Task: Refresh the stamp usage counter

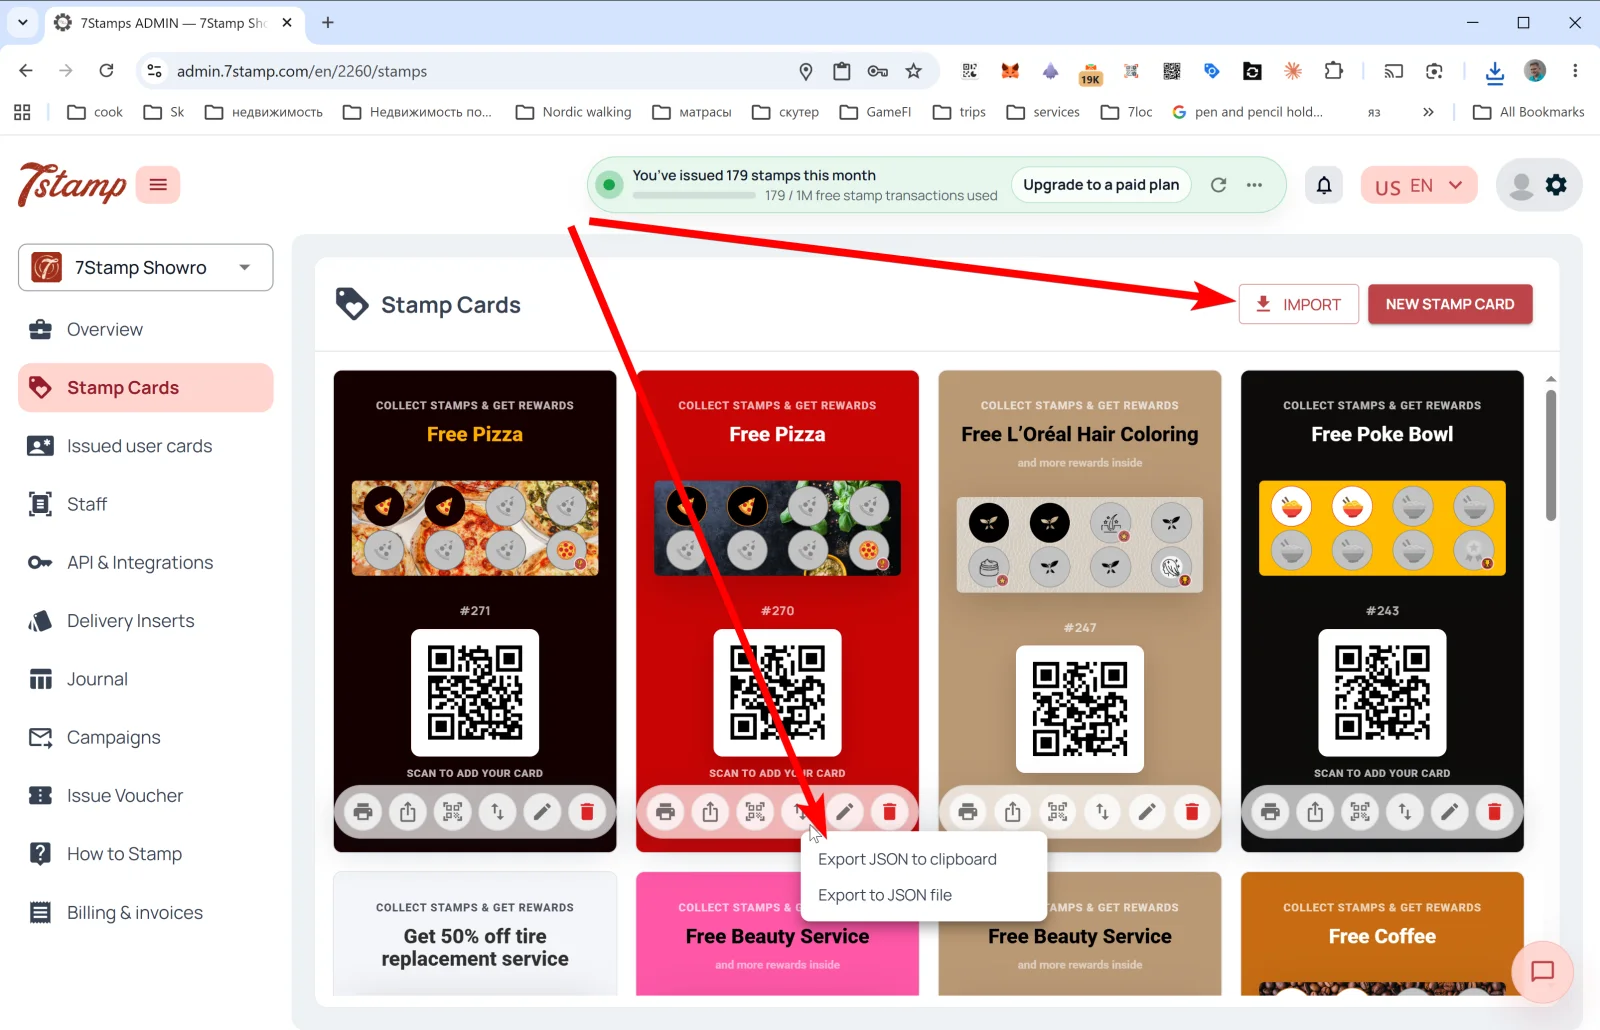Action: pyautogui.click(x=1218, y=185)
